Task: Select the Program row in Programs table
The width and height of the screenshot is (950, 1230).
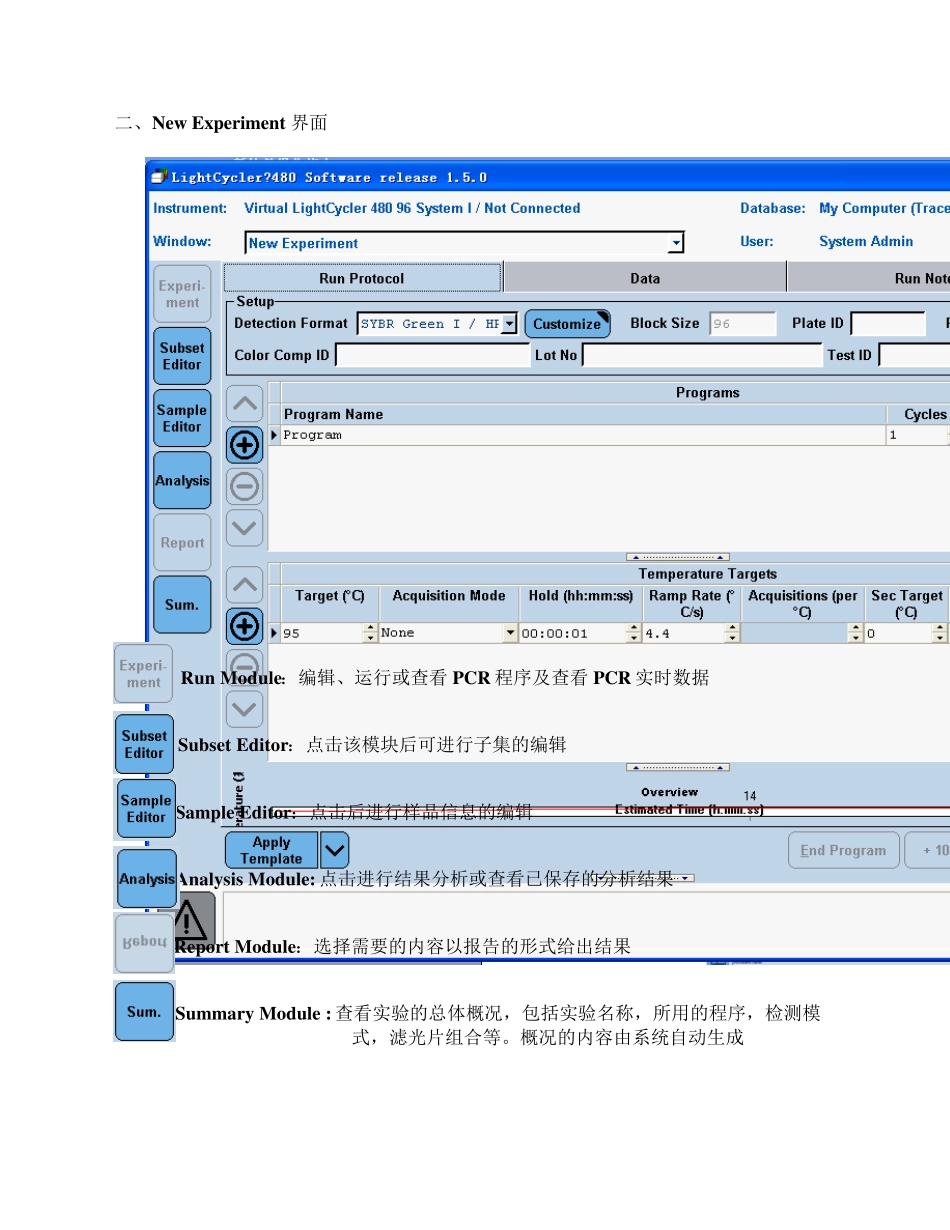Action: click(608, 435)
